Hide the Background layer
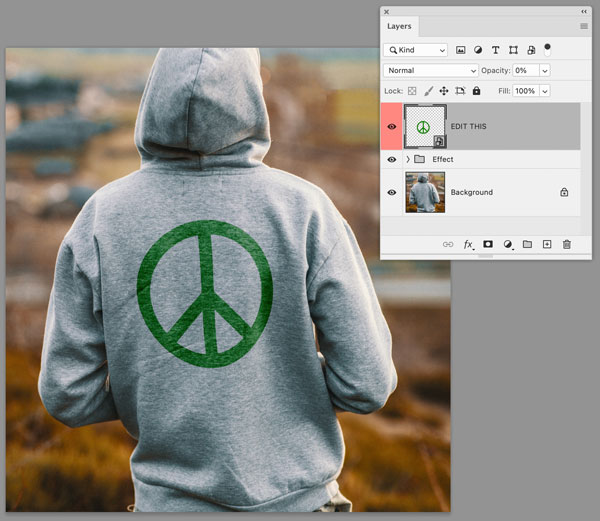 391,192
